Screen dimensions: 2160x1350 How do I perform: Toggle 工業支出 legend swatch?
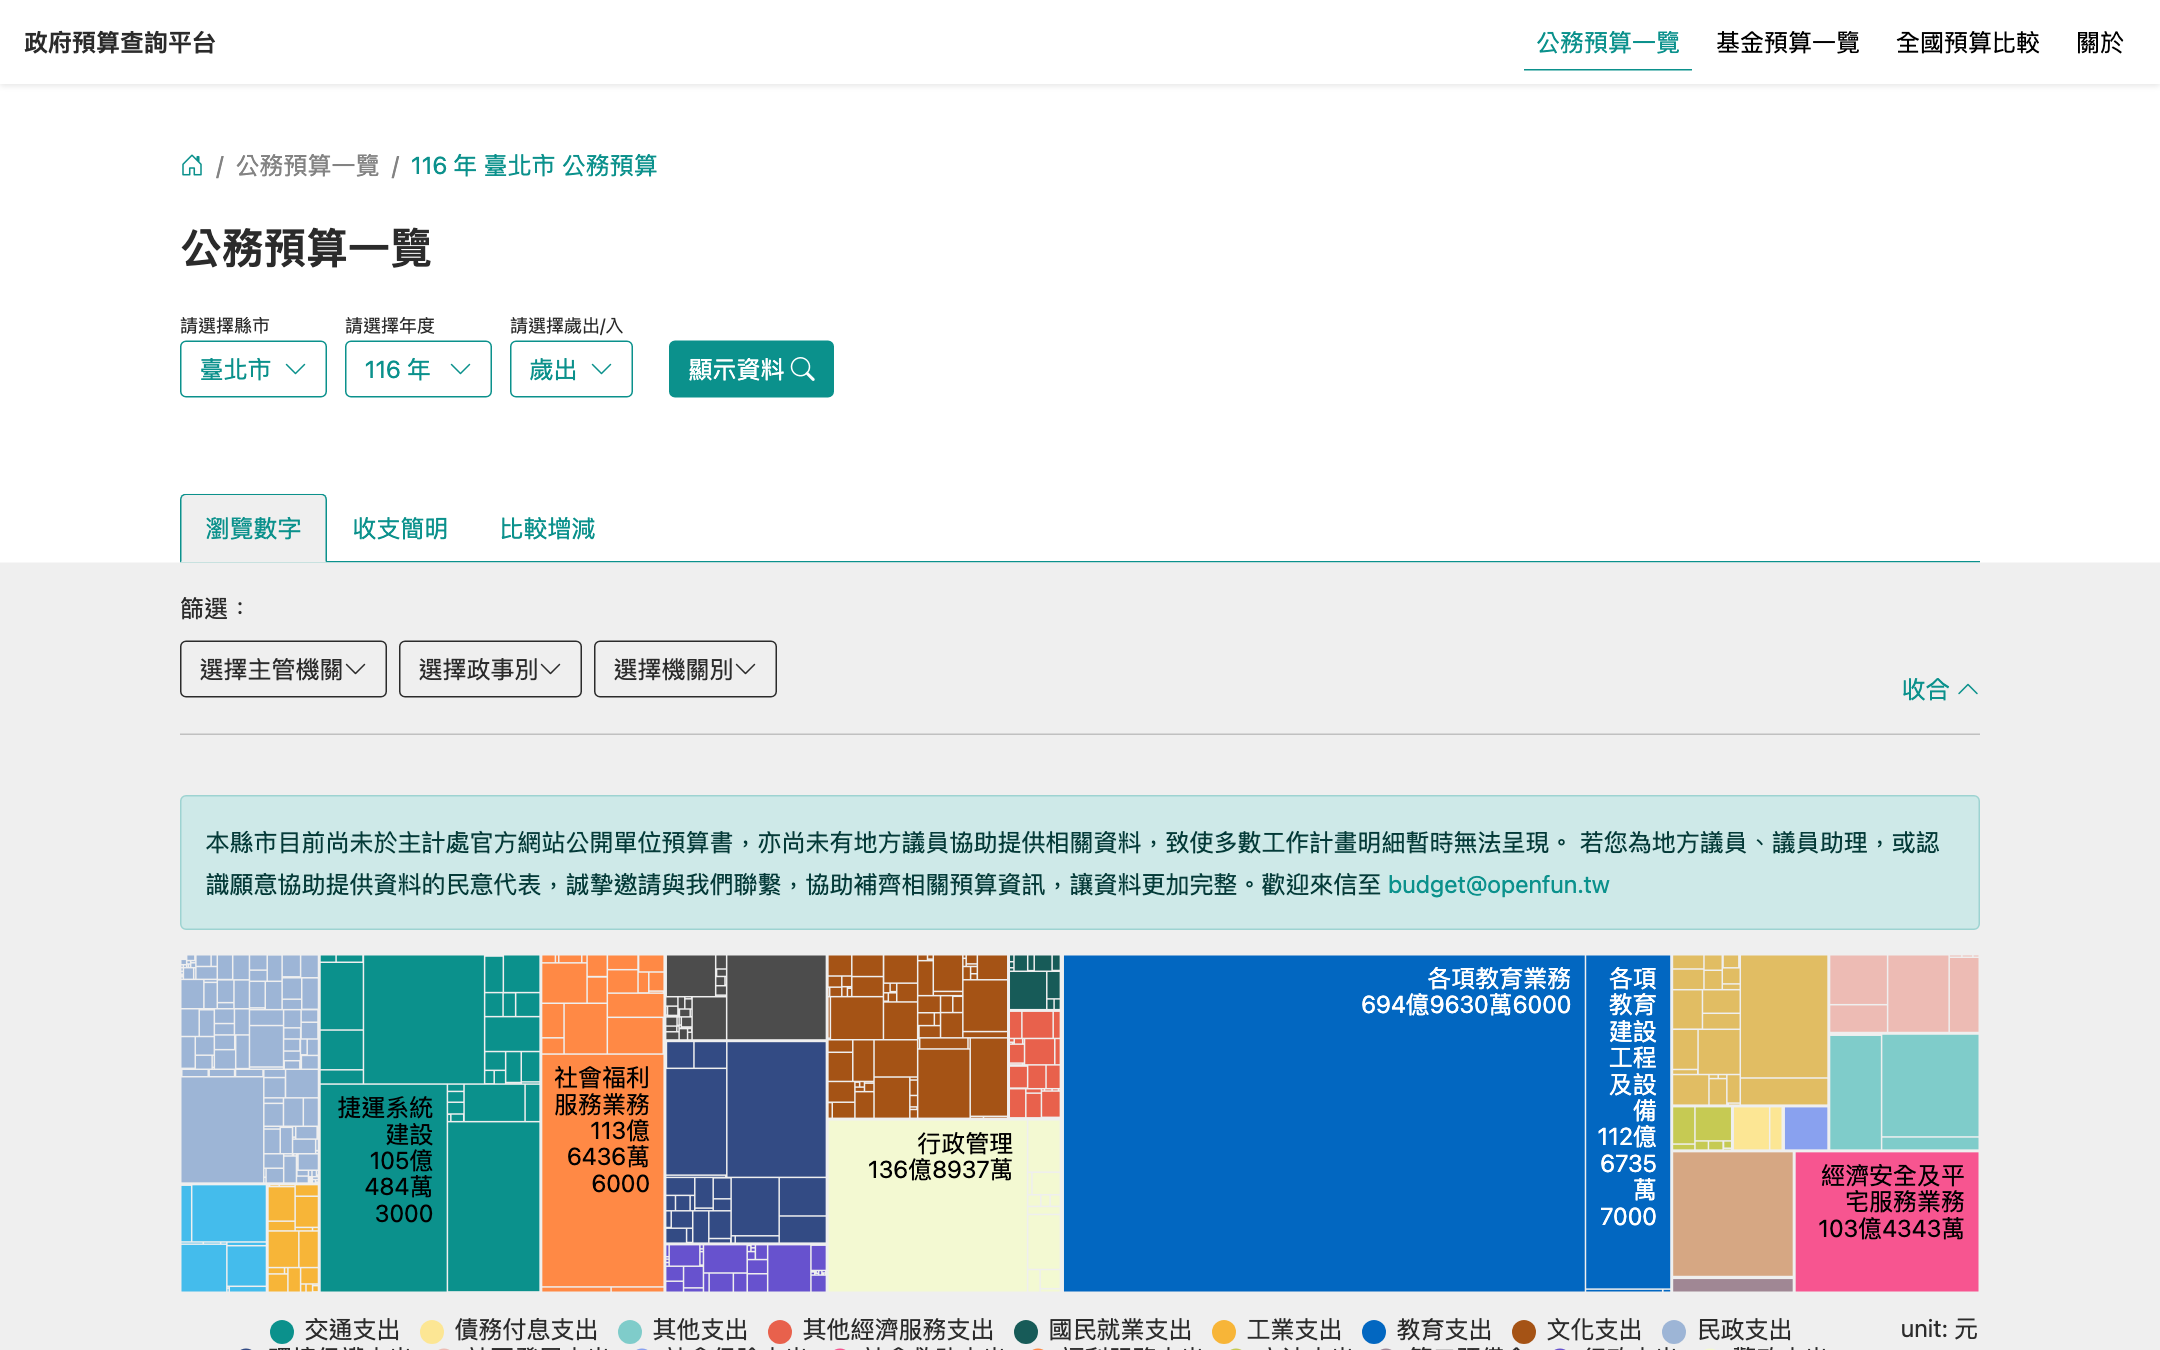click(1224, 1331)
